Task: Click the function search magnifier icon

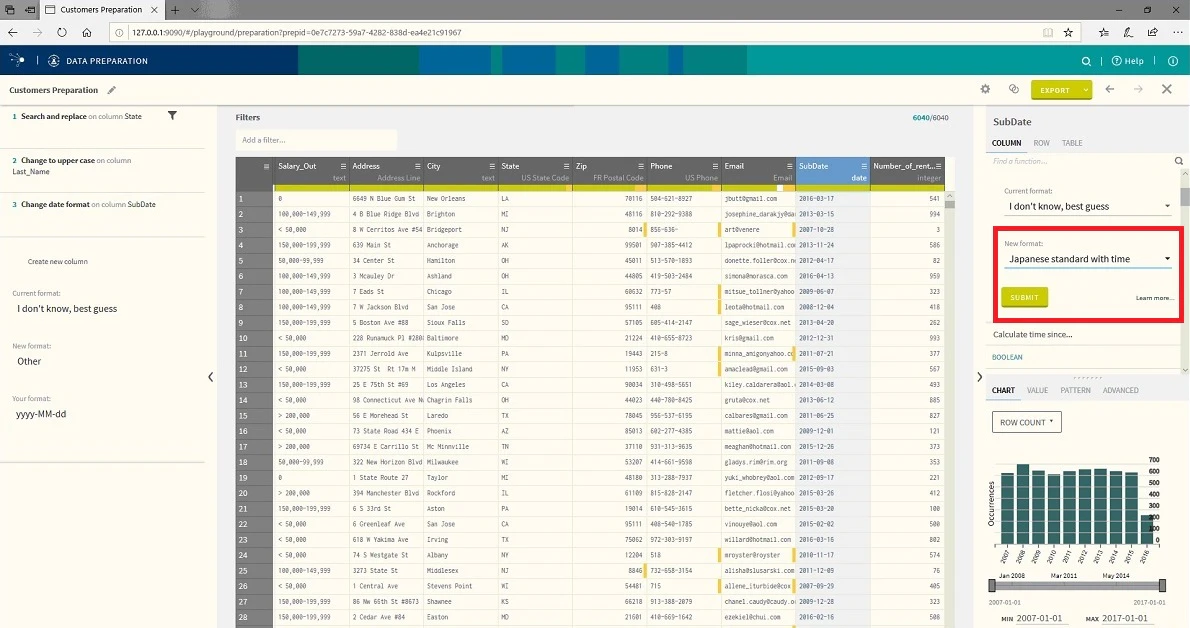Action: [1179, 161]
